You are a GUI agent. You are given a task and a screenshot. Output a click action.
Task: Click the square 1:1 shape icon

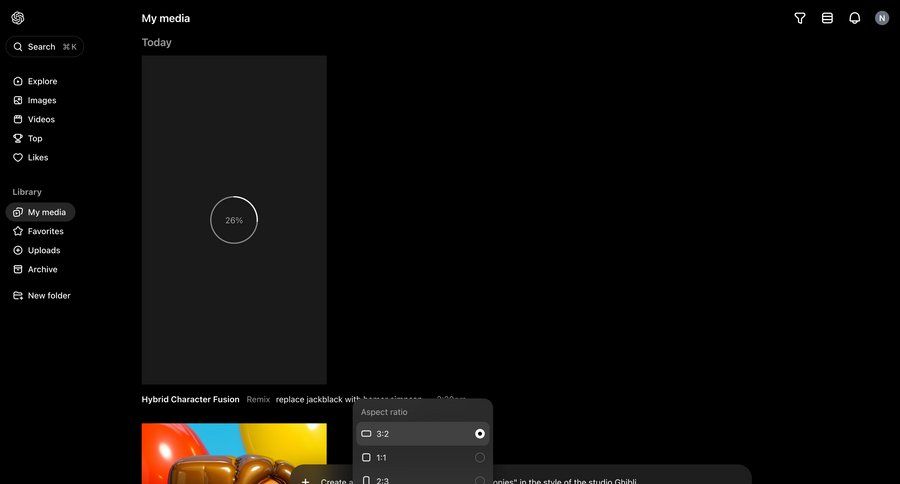pos(366,458)
